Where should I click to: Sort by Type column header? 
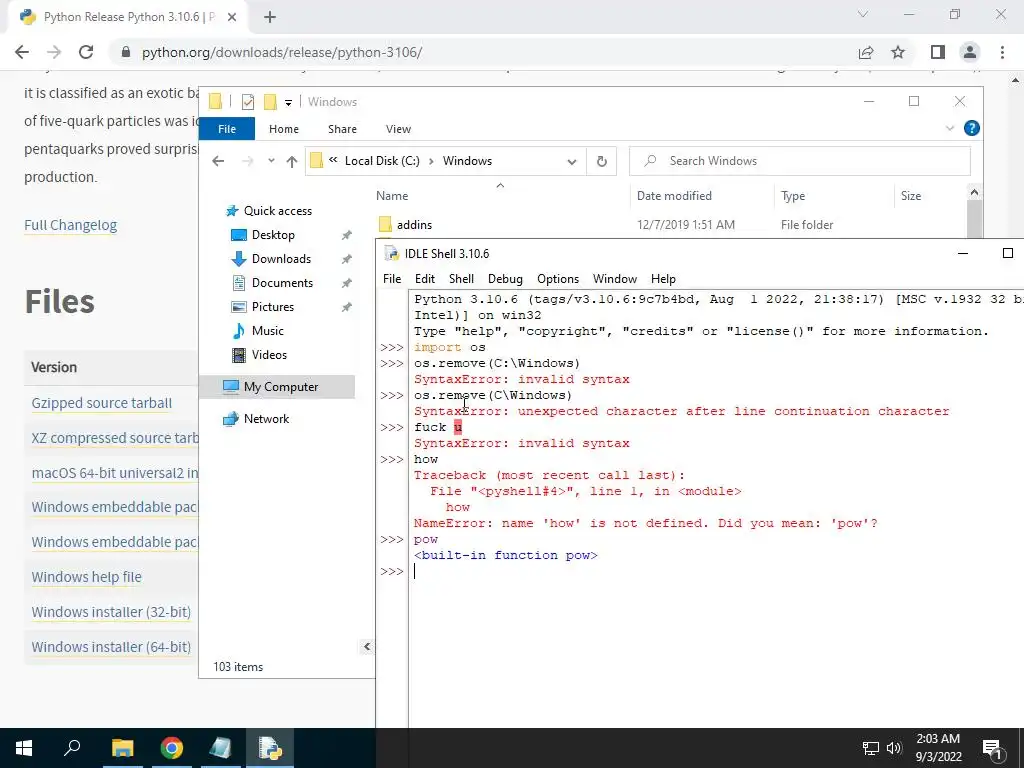[x=793, y=196]
